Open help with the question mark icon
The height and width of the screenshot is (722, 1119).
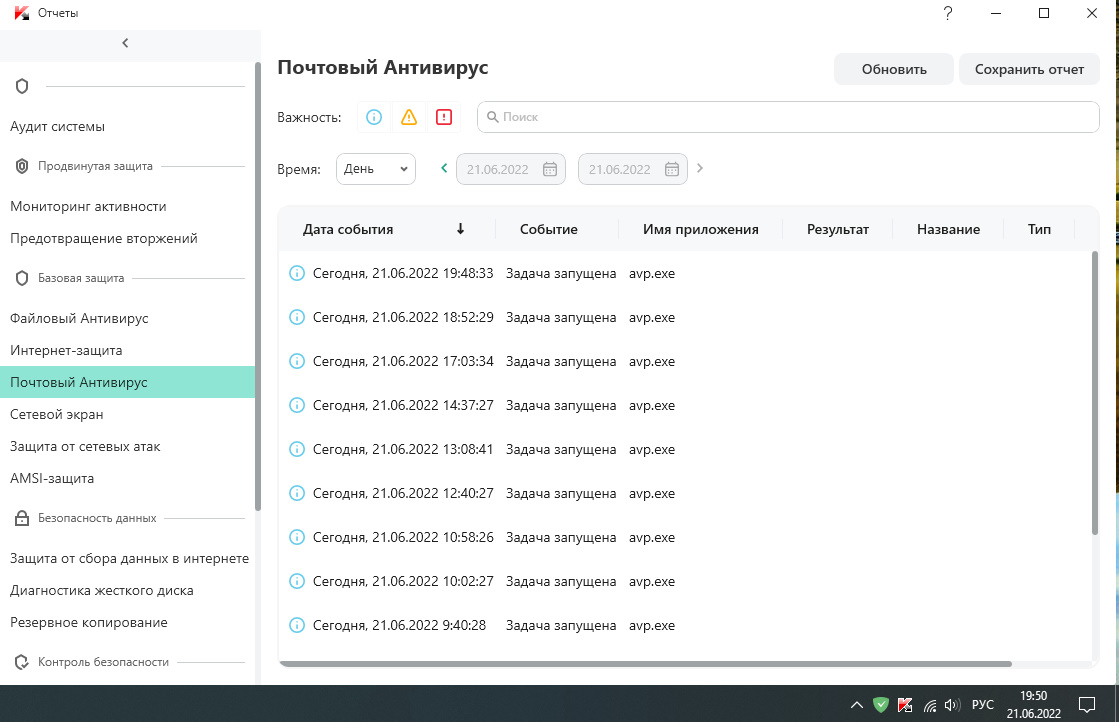coord(948,13)
